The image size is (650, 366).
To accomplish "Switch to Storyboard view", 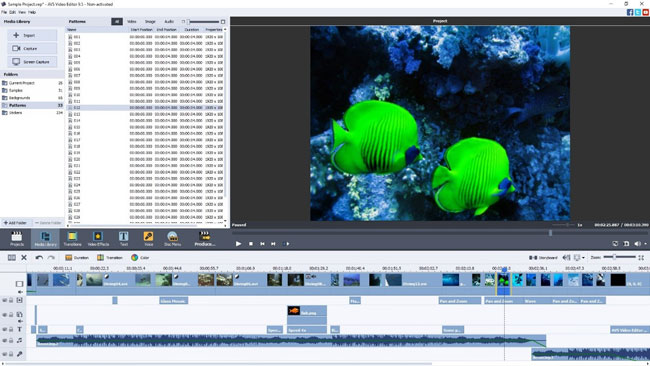I will click(543, 257).
